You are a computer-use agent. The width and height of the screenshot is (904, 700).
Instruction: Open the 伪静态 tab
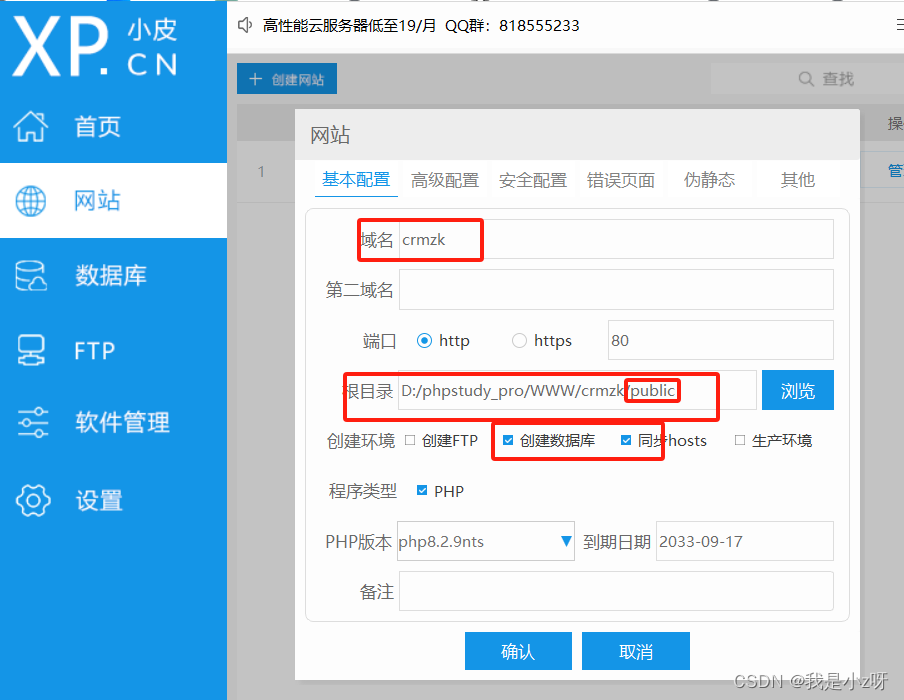(x=709, y=180)
